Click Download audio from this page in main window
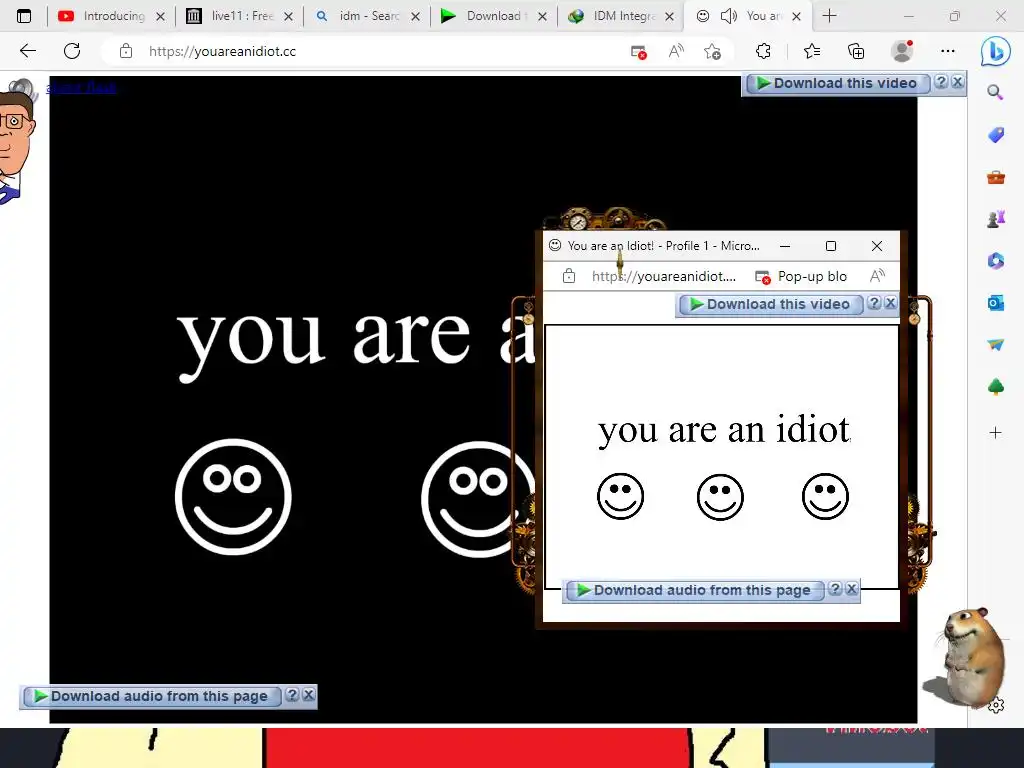 click(152, 696)
